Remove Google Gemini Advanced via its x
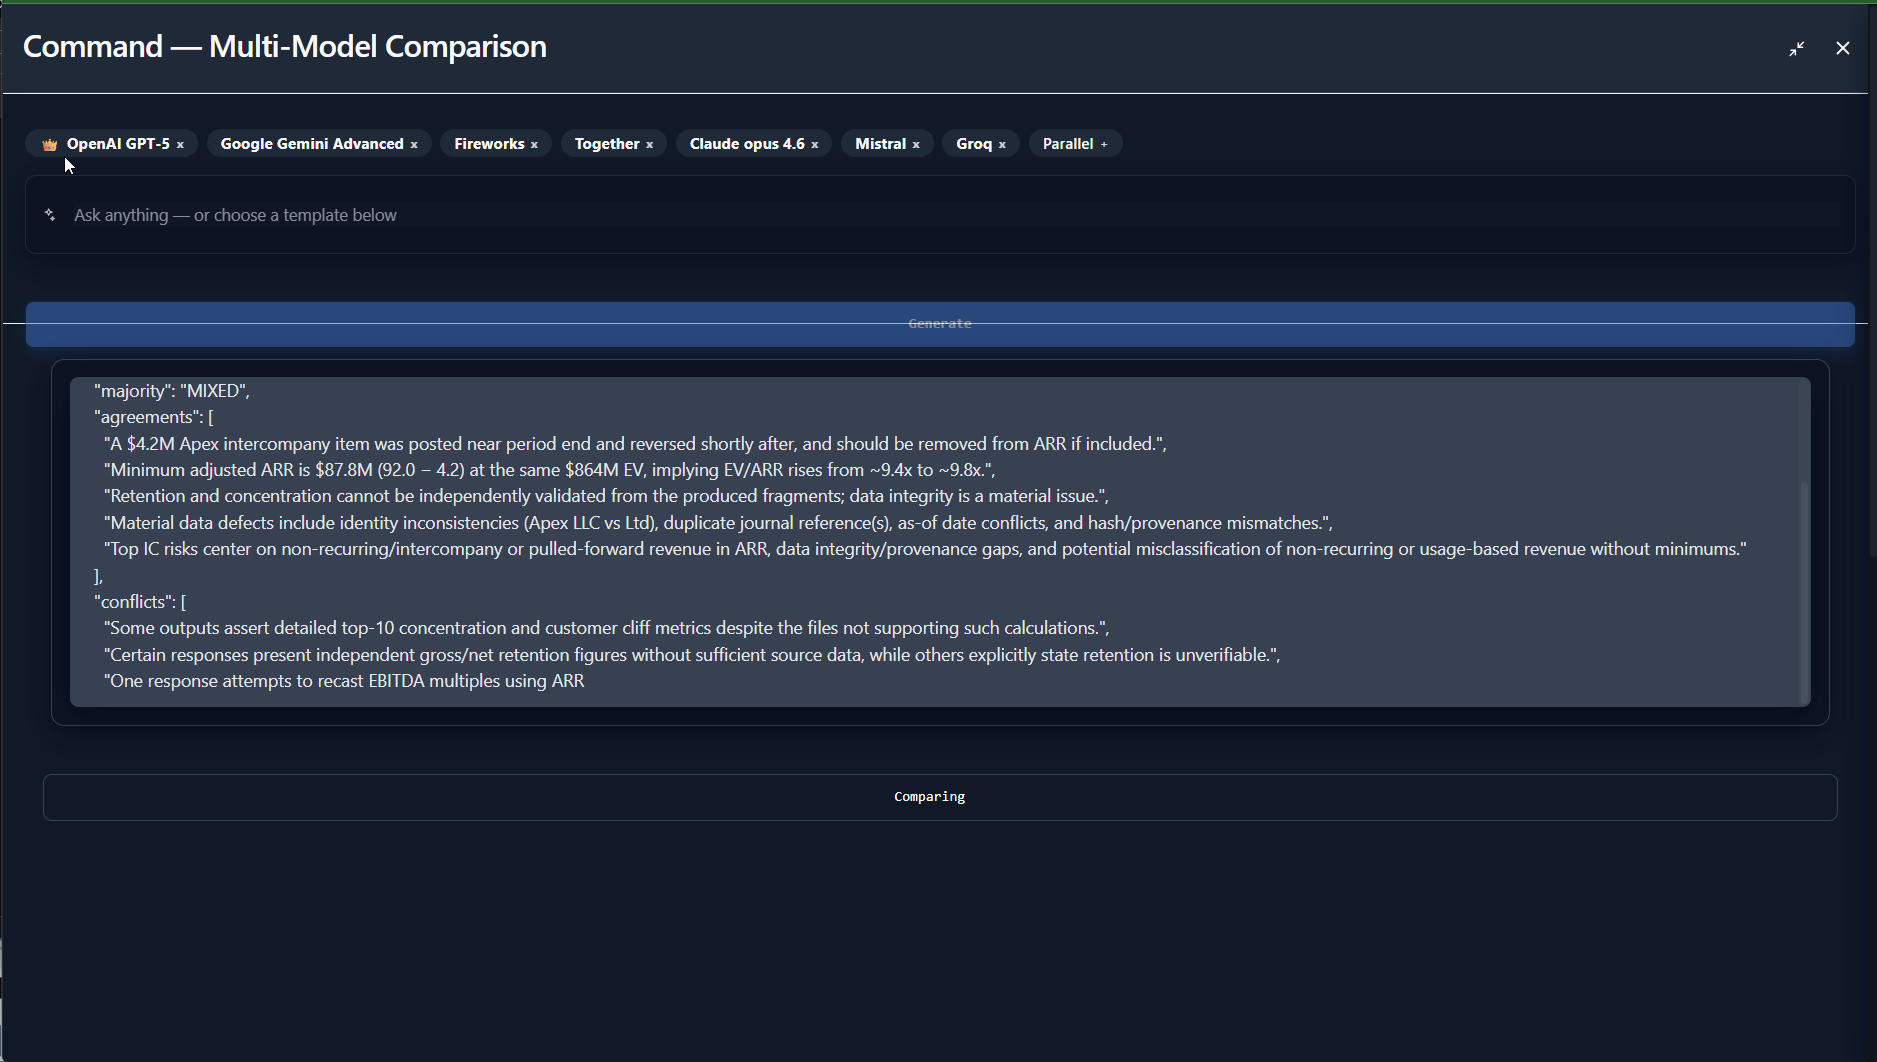Image resolution: width=1877 pixels, height=1062 pixels. pyautogui.click(x=414, y=145)
